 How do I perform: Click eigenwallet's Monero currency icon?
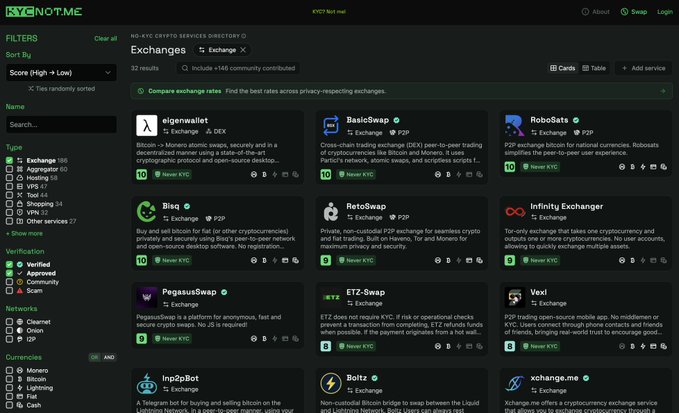click(x=254, y=174)
